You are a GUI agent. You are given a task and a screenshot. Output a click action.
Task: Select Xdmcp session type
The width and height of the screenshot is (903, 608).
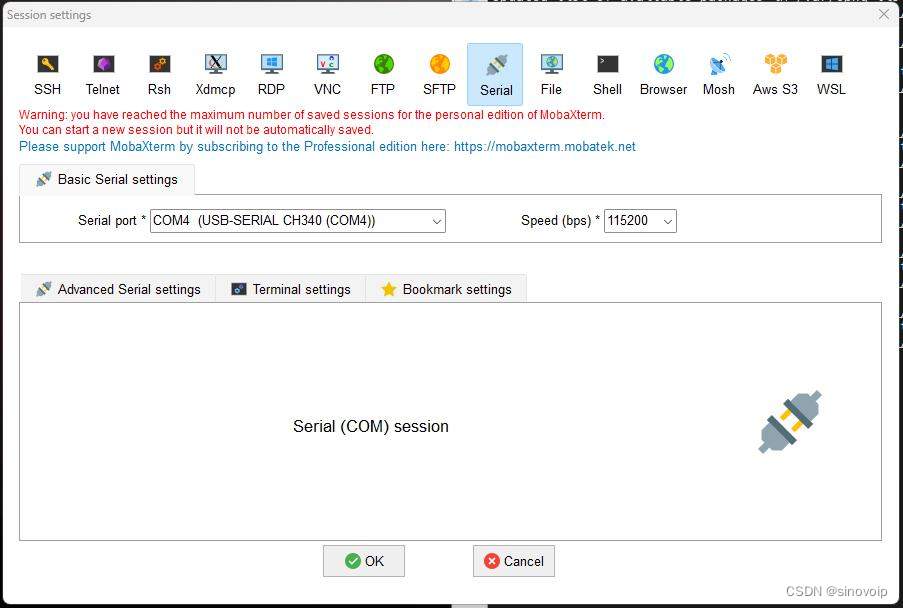[x=215, y=74]
